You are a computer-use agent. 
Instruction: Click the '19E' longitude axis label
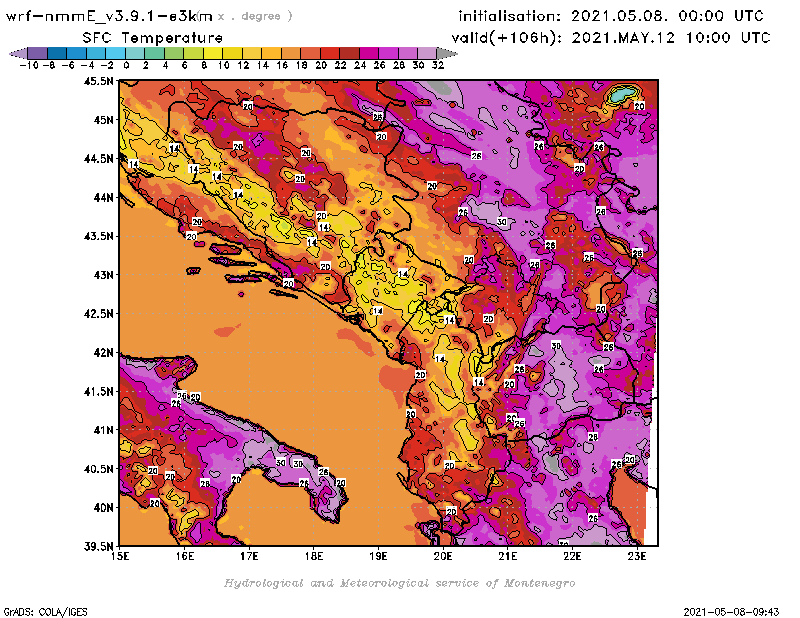[378, 556]
